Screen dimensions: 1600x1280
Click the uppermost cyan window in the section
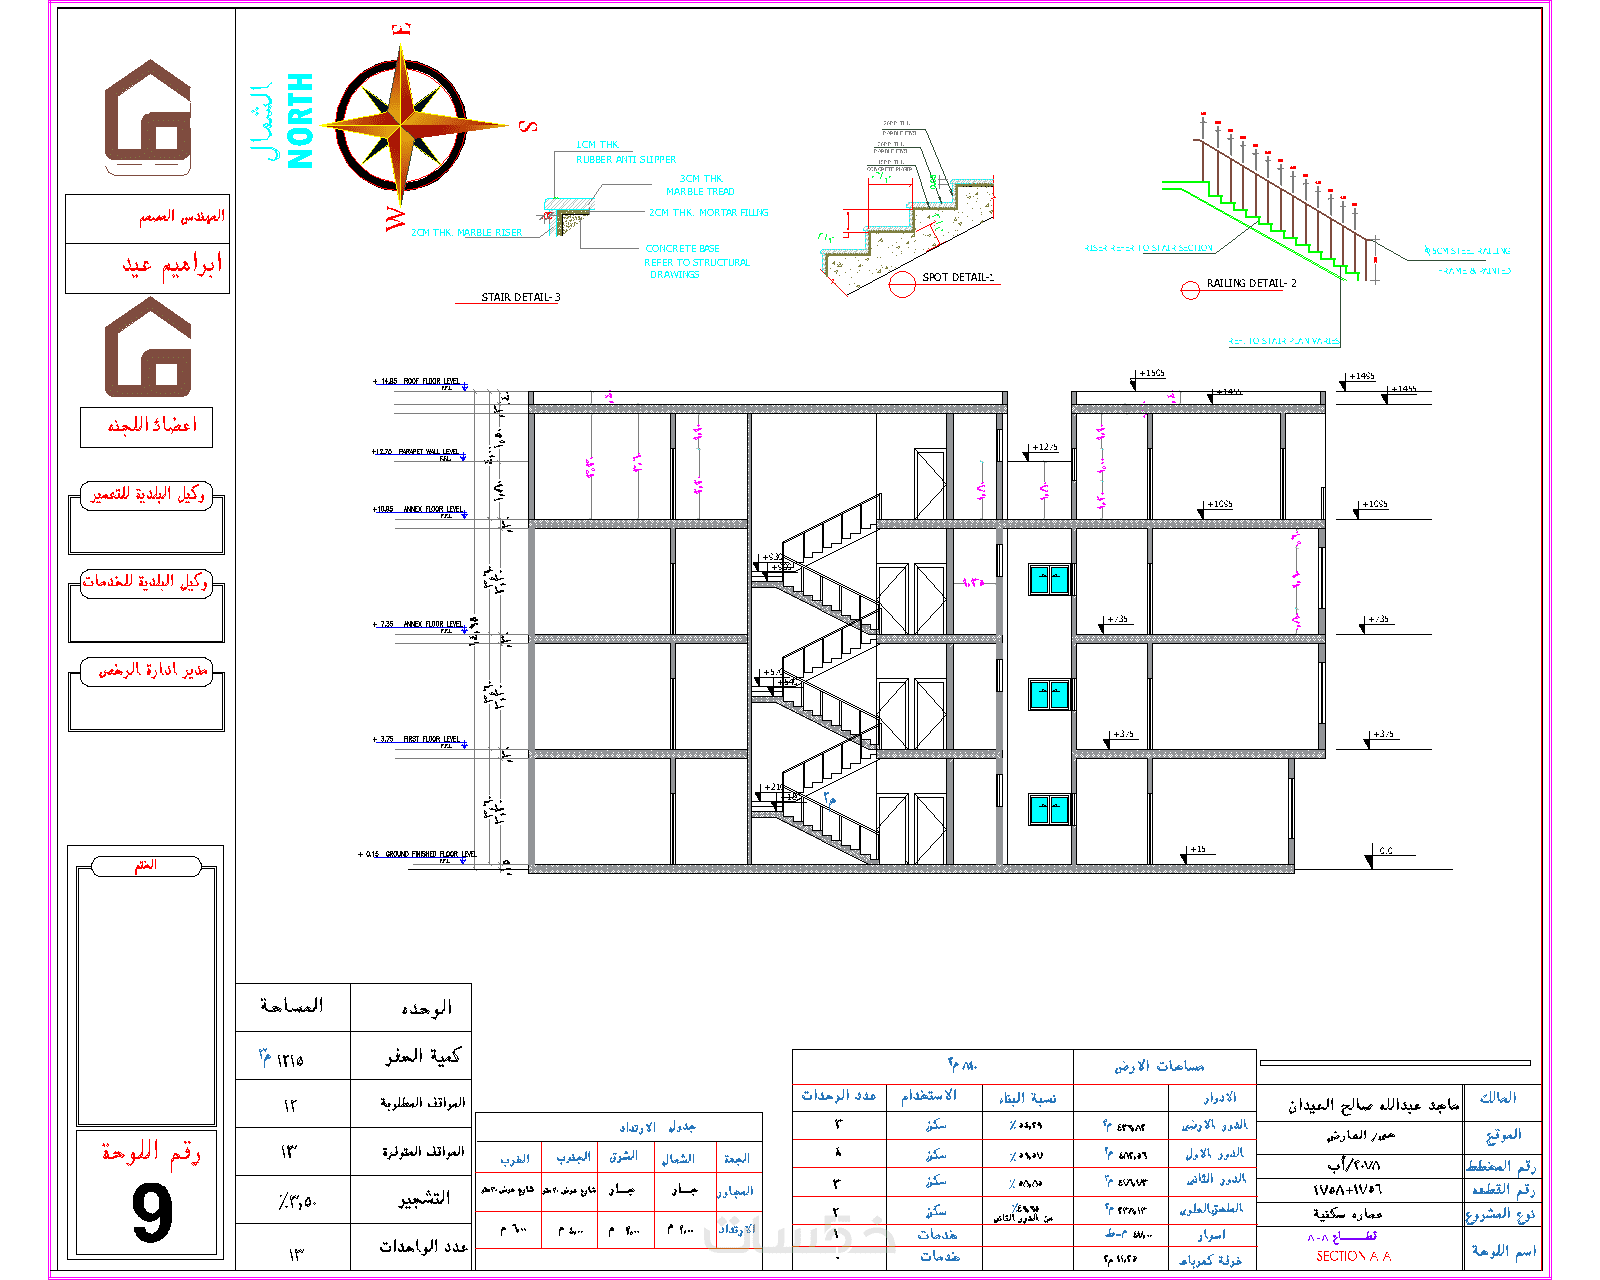coord(1050,579)
